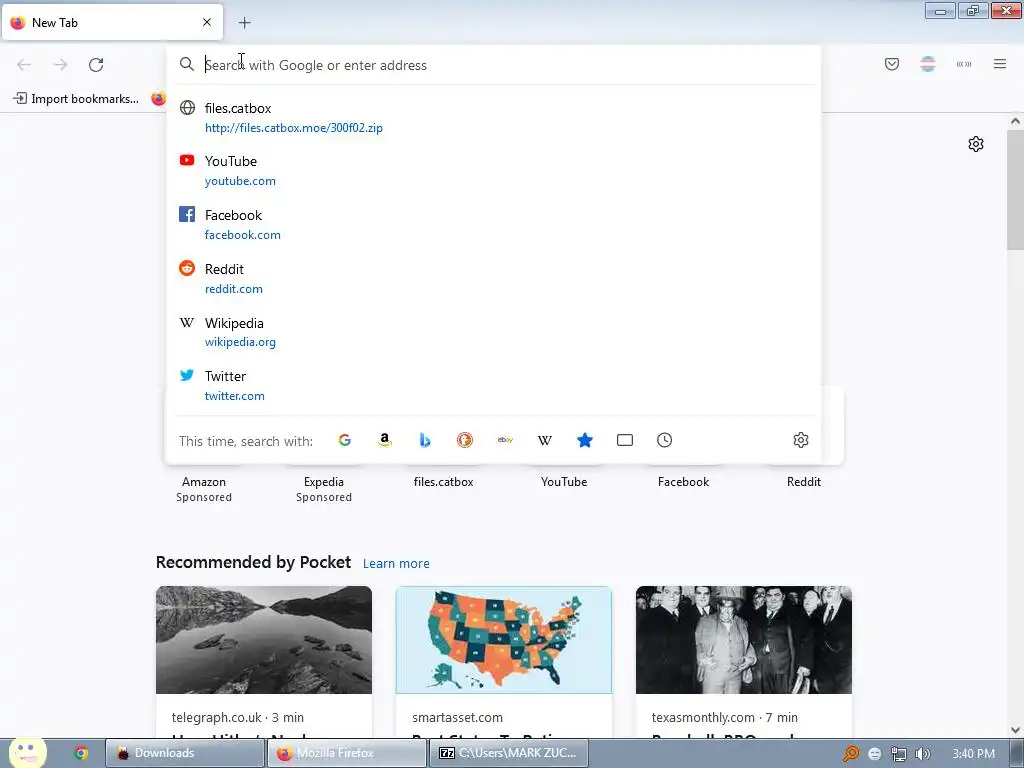Click the back navigation arrow

[24, 65]
